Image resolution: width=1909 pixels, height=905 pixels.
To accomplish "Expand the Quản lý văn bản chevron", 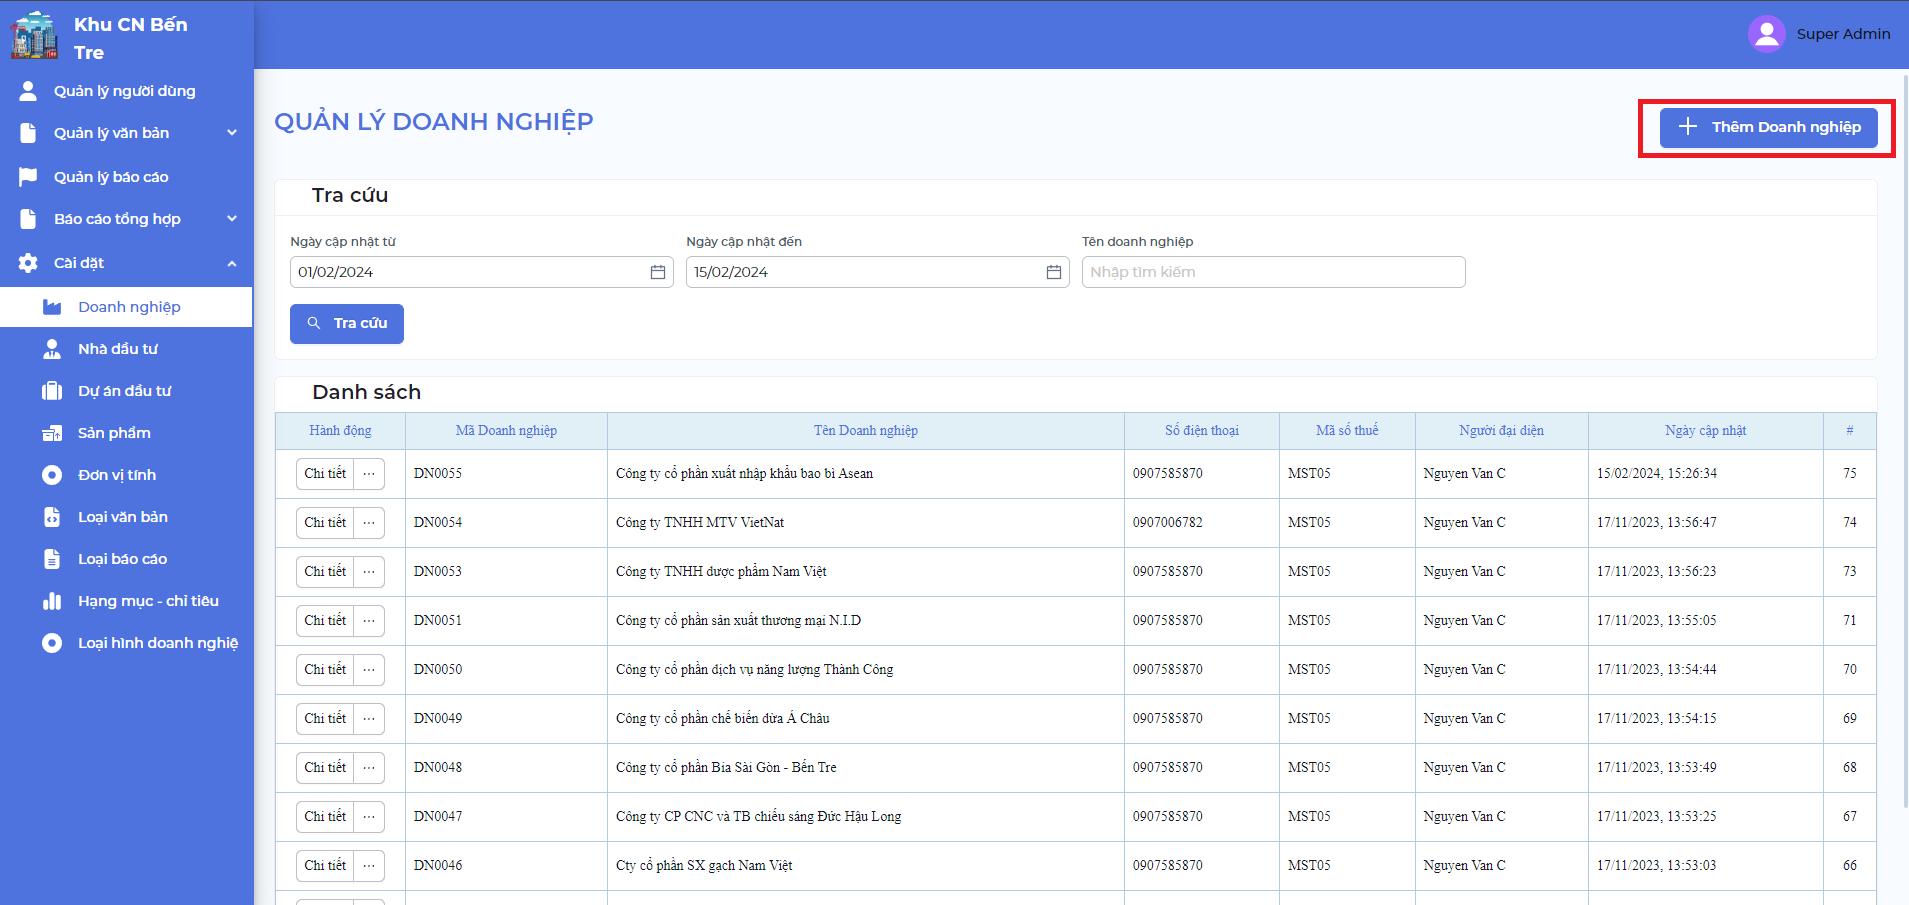I will click(x=232, y=133).
